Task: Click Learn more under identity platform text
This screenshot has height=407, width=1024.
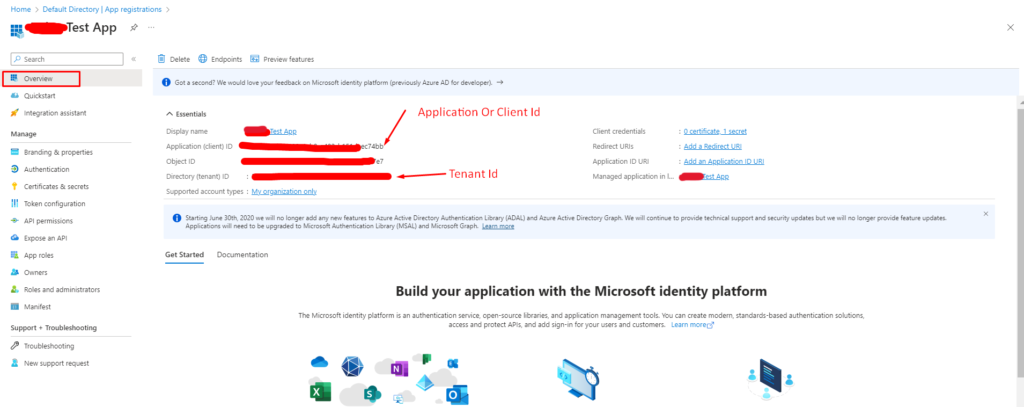Action: 692,325
